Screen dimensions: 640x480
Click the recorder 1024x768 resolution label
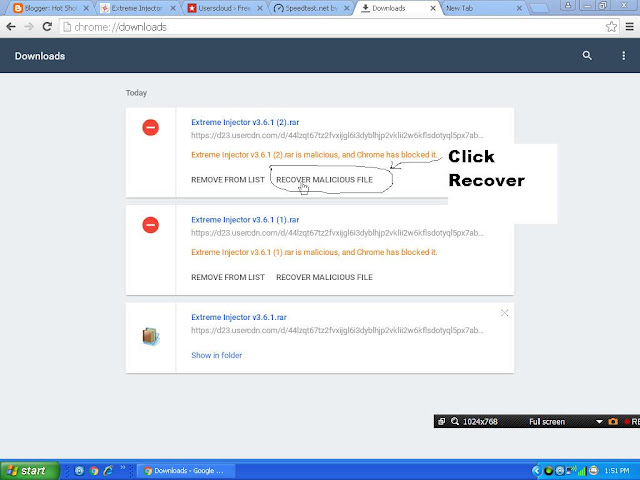480,422
